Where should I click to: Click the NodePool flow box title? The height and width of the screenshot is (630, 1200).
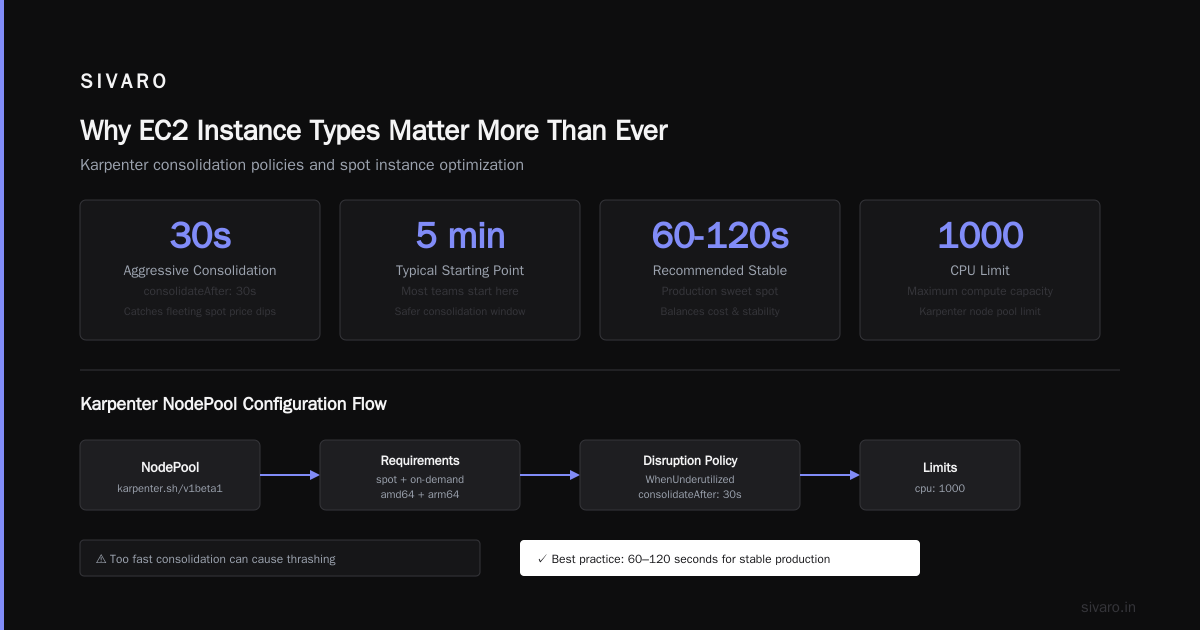pyautogui.click(x=170, y=467)
